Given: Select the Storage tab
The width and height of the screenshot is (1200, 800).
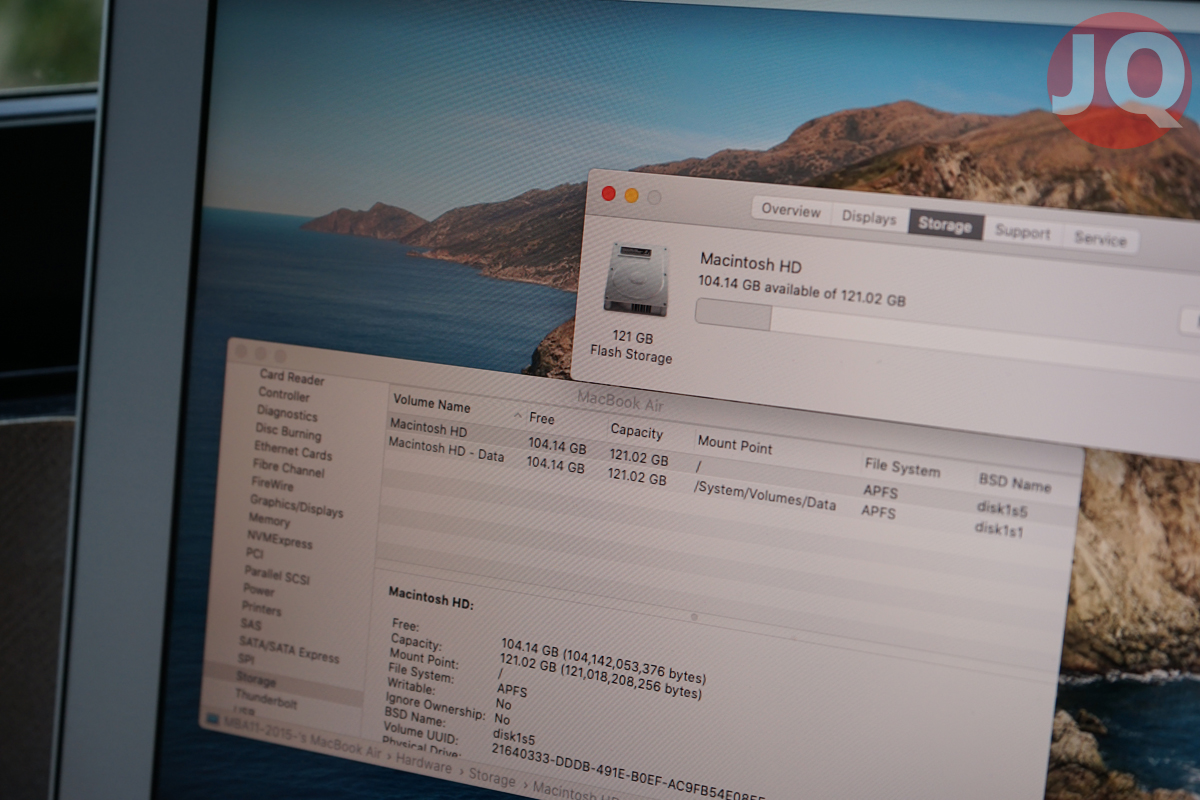Looking at the screenshot, I should (x=945, y=225).
